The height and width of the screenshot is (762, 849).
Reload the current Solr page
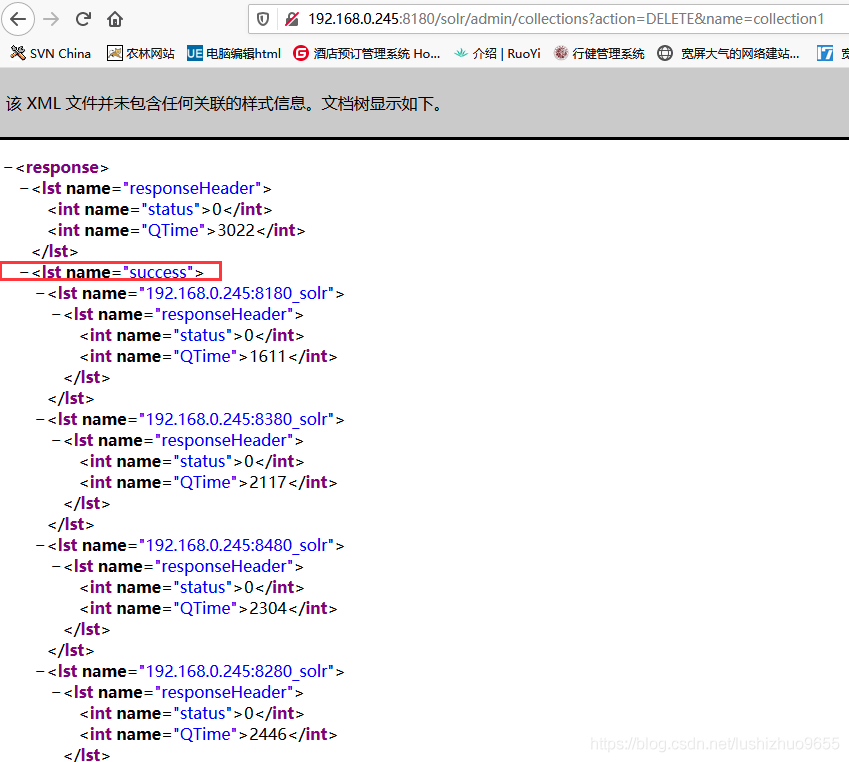[83, 19]
